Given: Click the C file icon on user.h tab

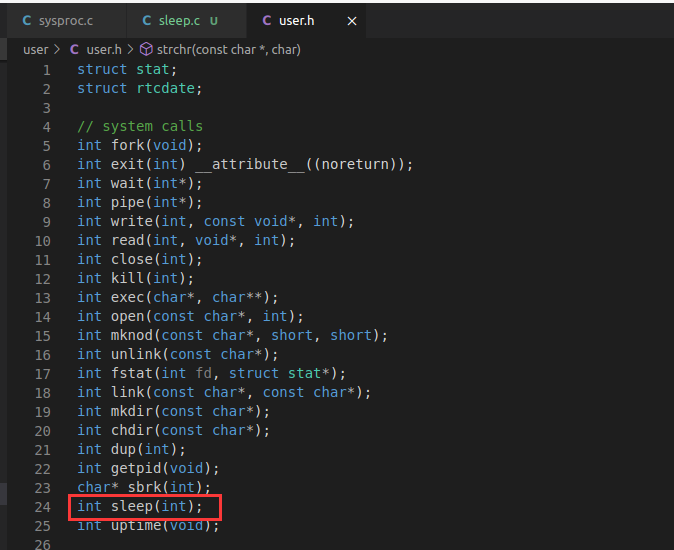Looking at the screenshot, I should pyautogui.click(x=267, y=21).
